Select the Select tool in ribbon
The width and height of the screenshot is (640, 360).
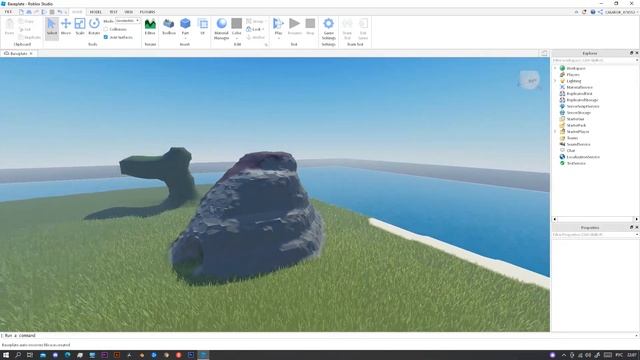coord(52,27)
